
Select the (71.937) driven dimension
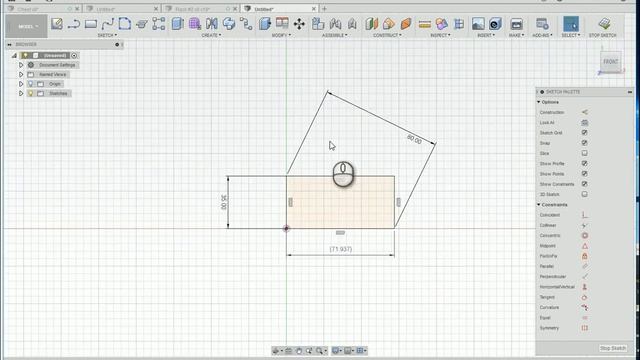(340, 249)
